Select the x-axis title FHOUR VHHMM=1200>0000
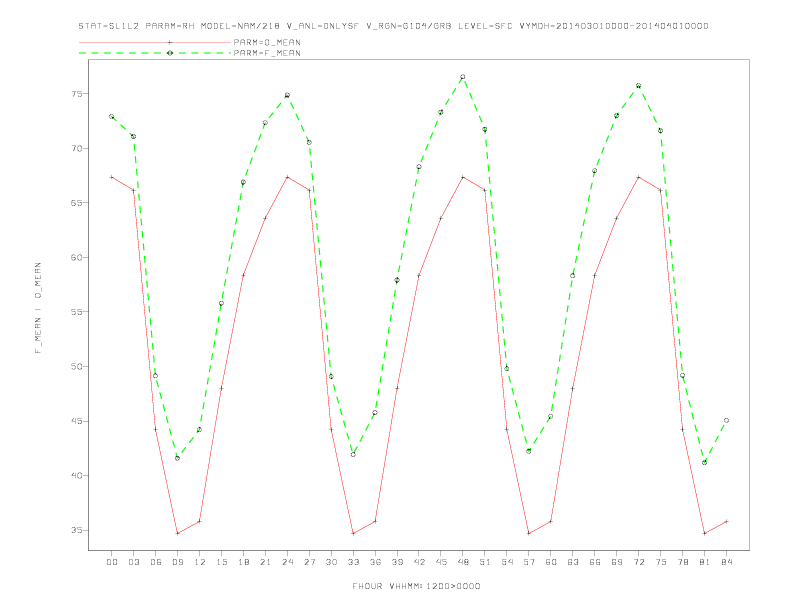 click(x=416, y=586)
